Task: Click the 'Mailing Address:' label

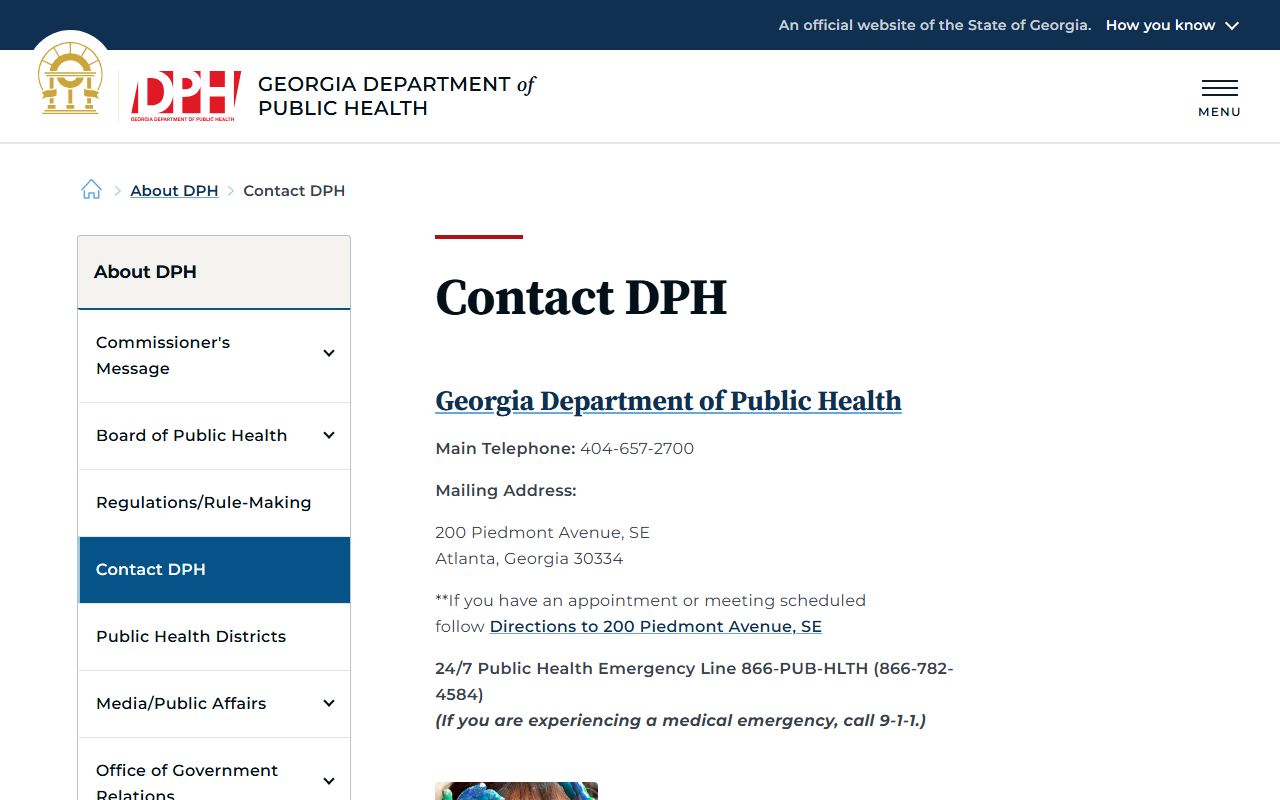Action: (506, 491)
